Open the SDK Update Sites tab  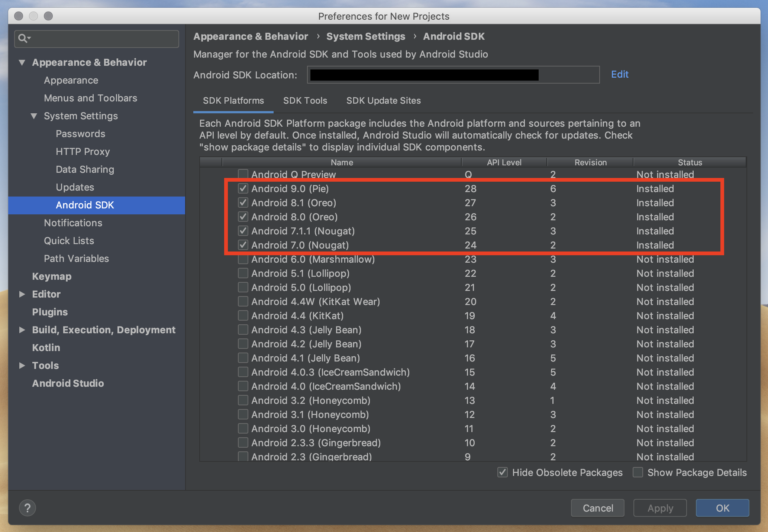click(383, 101)
